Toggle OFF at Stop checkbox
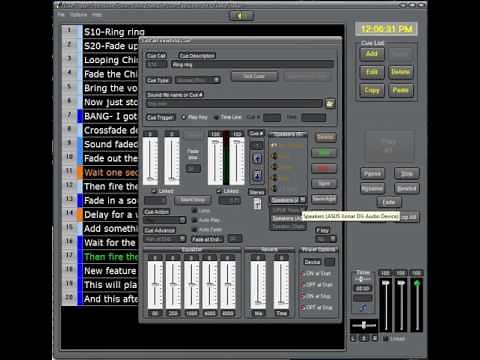Viewport: 480px width, 360px height. [303, 308]
